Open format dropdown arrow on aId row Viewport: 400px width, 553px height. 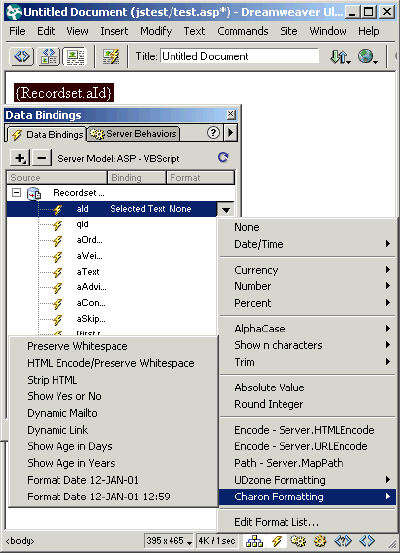coord(226,209)
